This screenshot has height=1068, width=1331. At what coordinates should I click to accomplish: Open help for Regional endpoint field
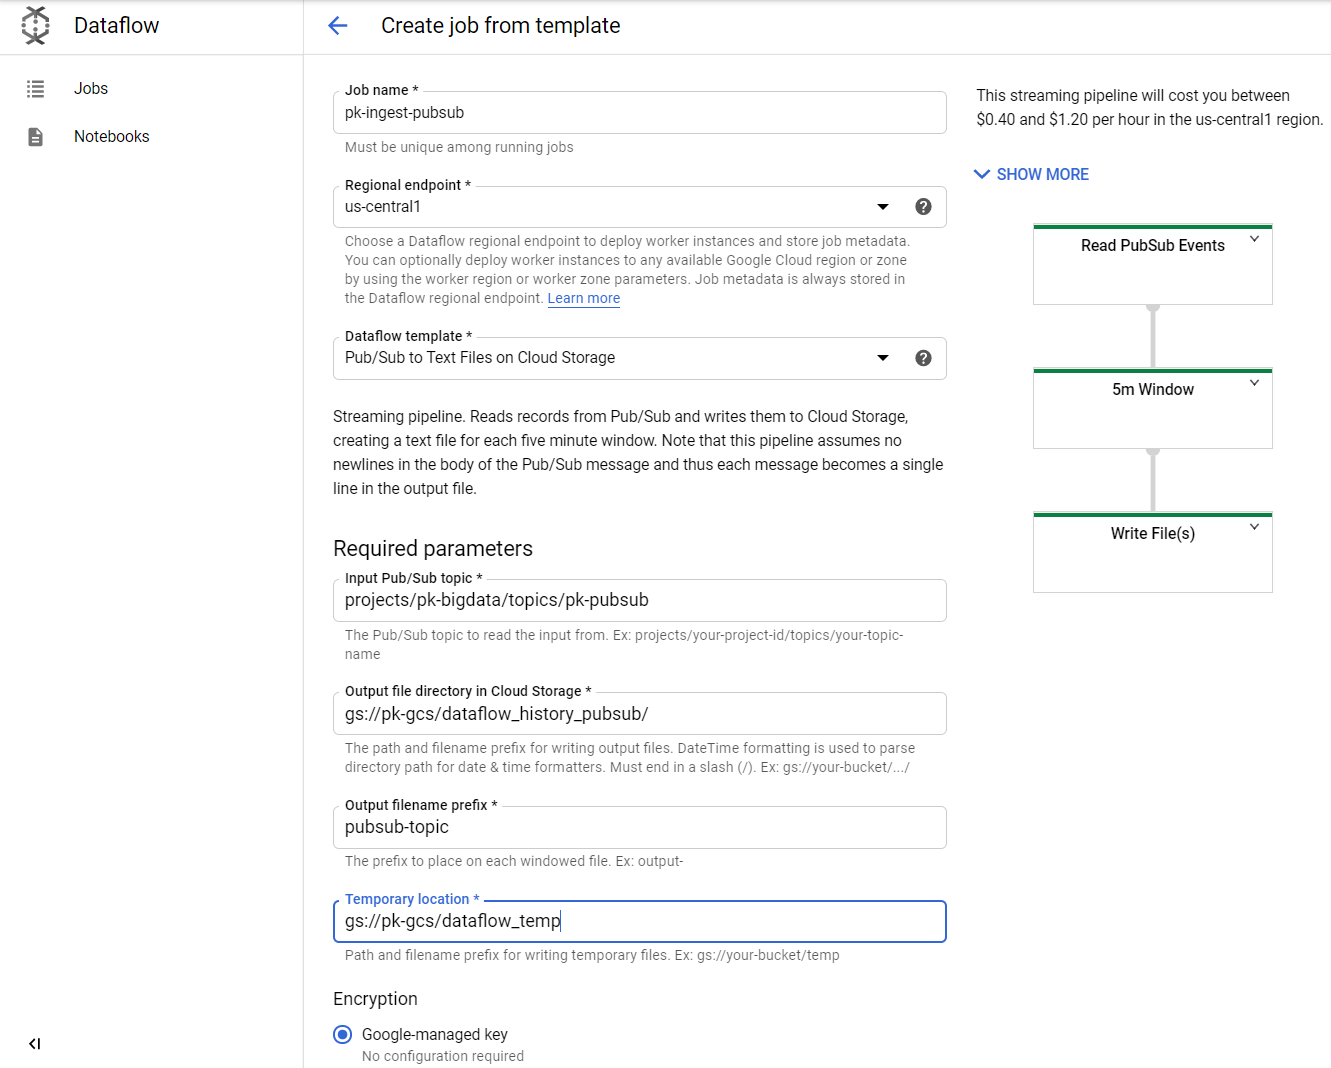click(x=924, y=207)
